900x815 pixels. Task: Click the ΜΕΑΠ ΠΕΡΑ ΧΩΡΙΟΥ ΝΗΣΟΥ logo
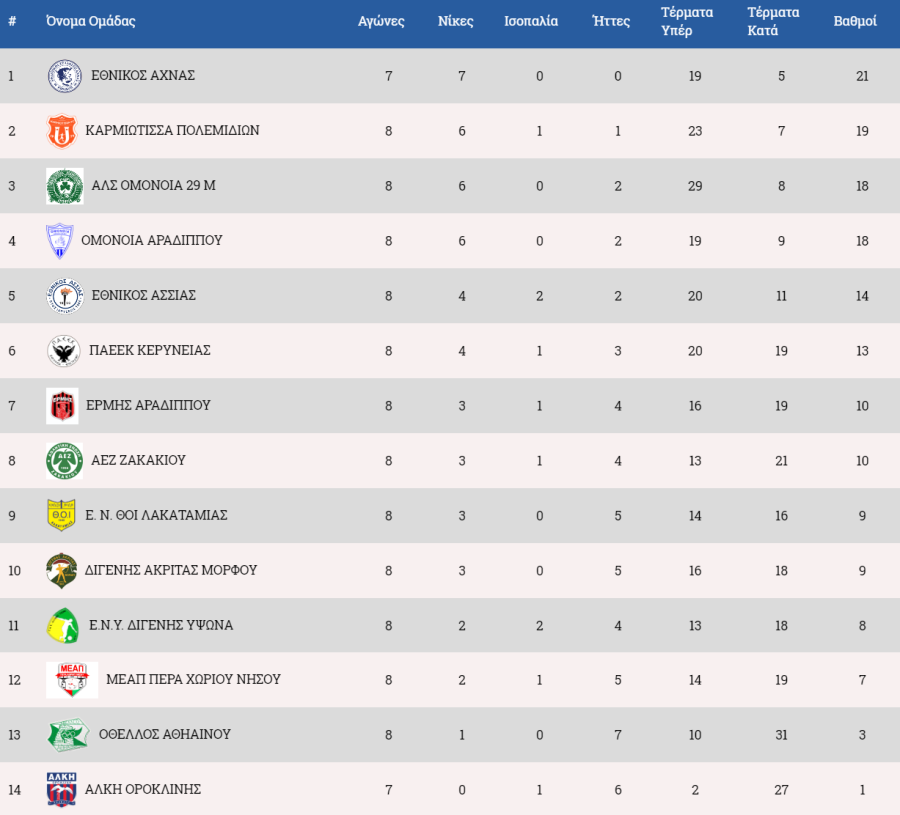coord(72,680)
